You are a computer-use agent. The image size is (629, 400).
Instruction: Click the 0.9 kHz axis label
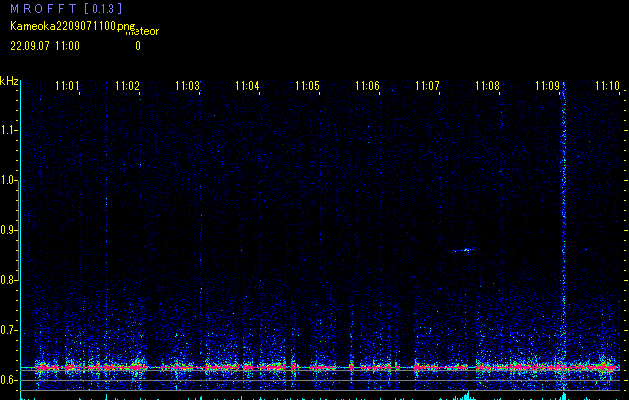(9, 230)
